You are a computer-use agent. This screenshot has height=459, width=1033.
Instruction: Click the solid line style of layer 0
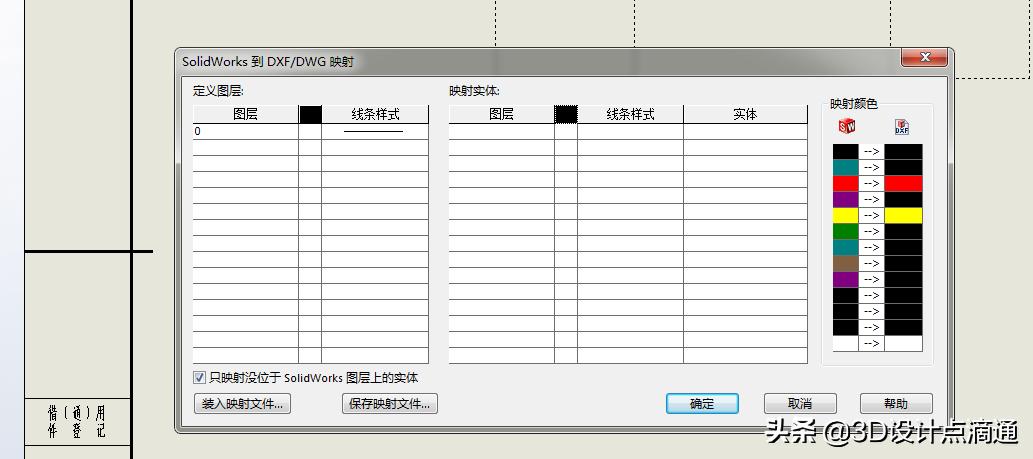pos(374,132)
